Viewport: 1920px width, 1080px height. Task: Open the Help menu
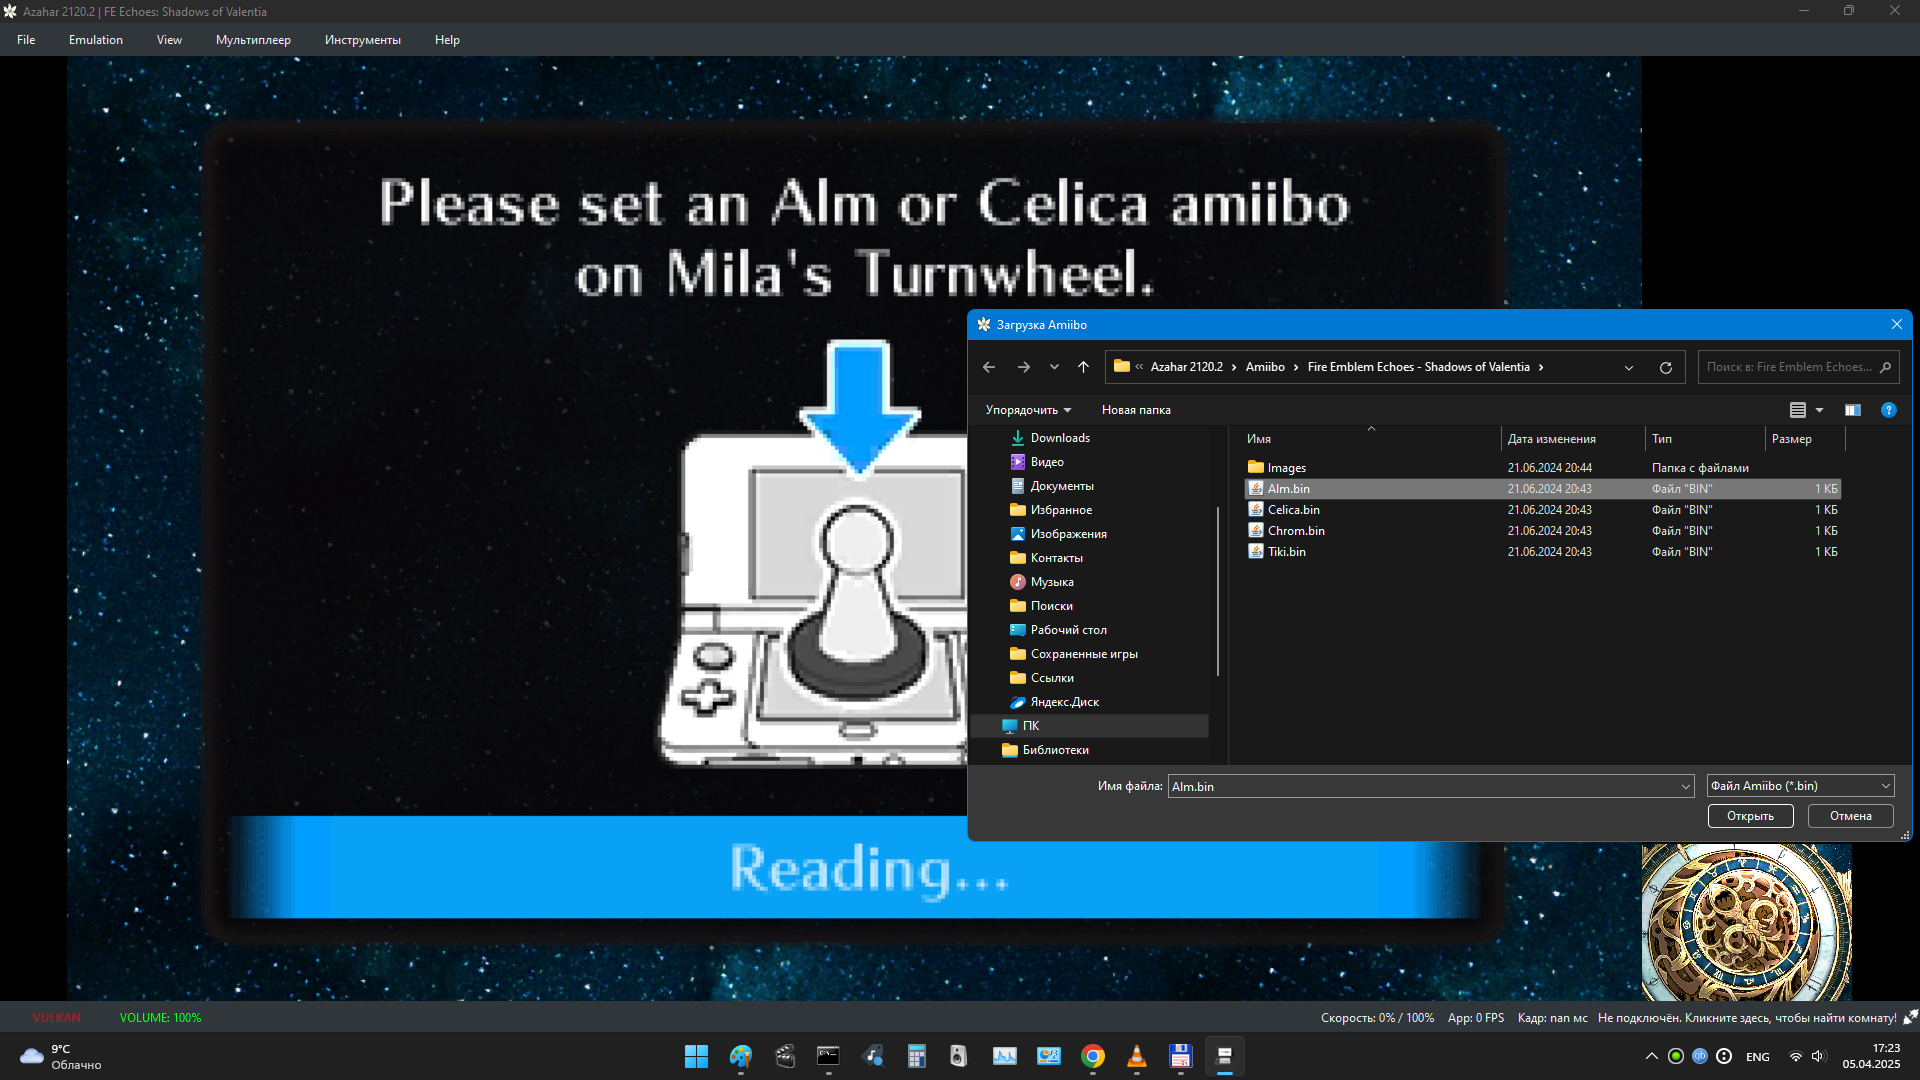click(447, 40)
